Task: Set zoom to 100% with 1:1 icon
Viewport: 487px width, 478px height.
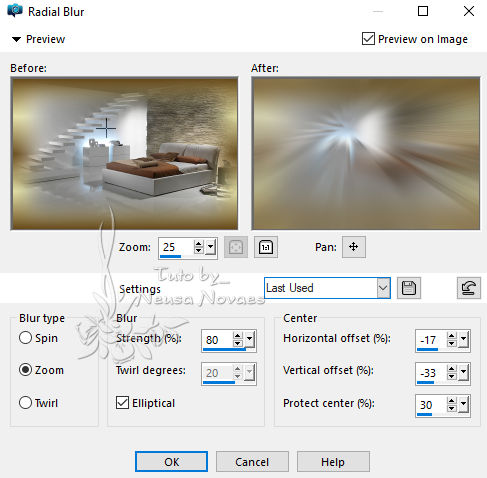Action: click(266, 247)
